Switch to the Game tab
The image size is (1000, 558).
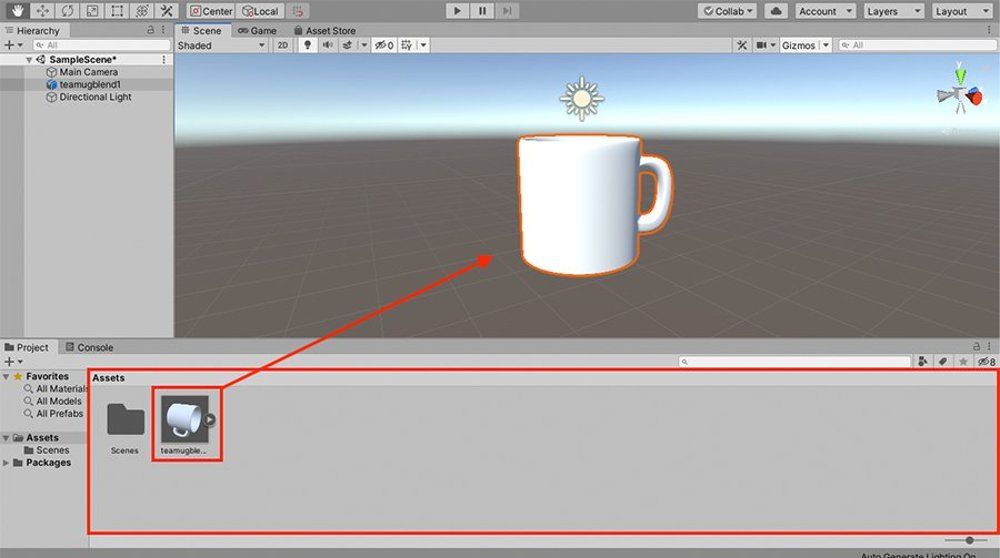click(257, 31)
